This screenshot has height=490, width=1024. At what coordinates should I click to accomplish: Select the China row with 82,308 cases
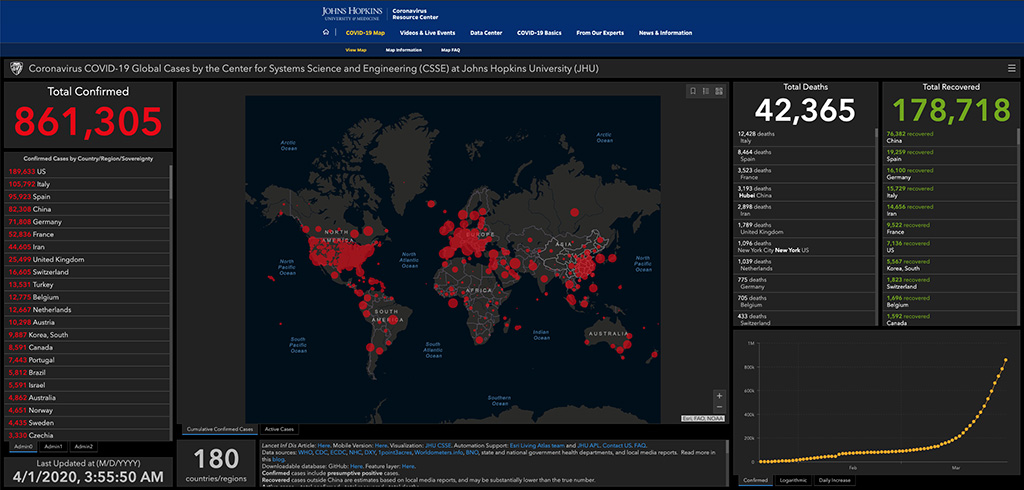88,209
